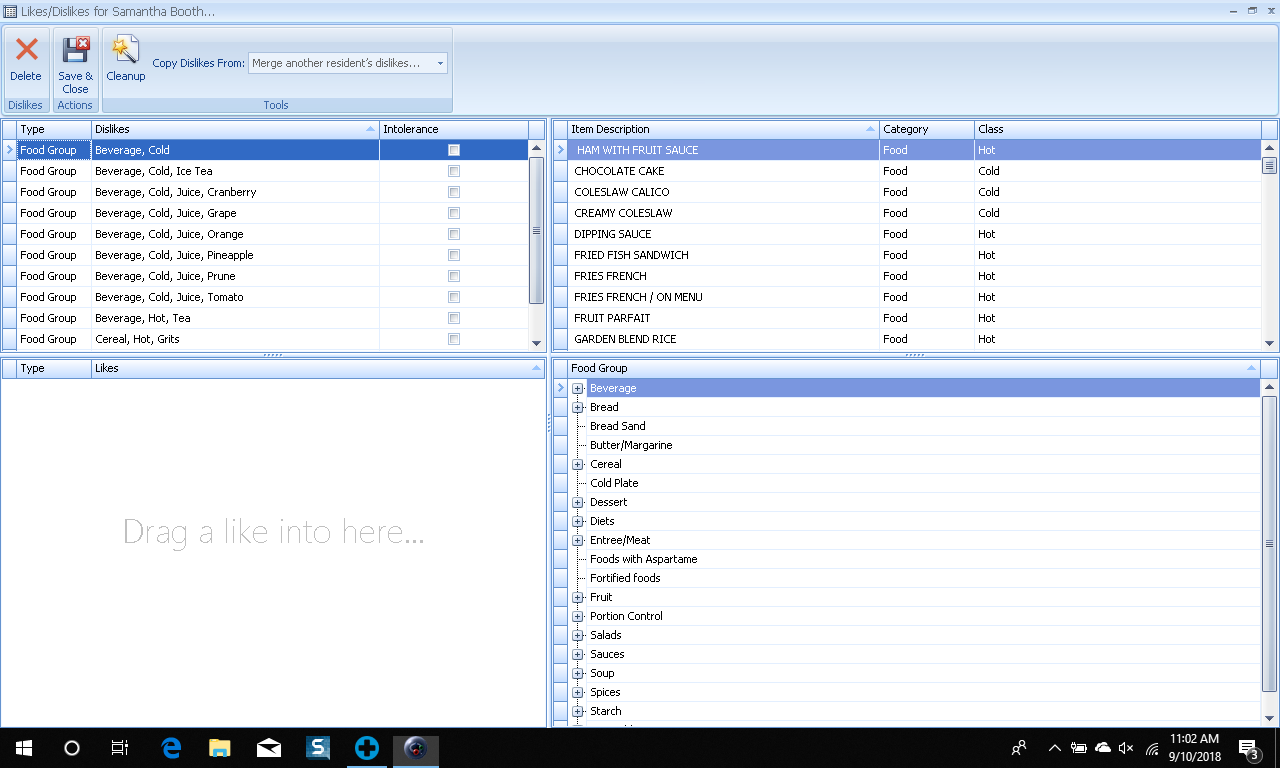1280x768 pixels.
Task: Toggle Intolerance for Juice, Cranberry row
Action: [x=454, y=192]
